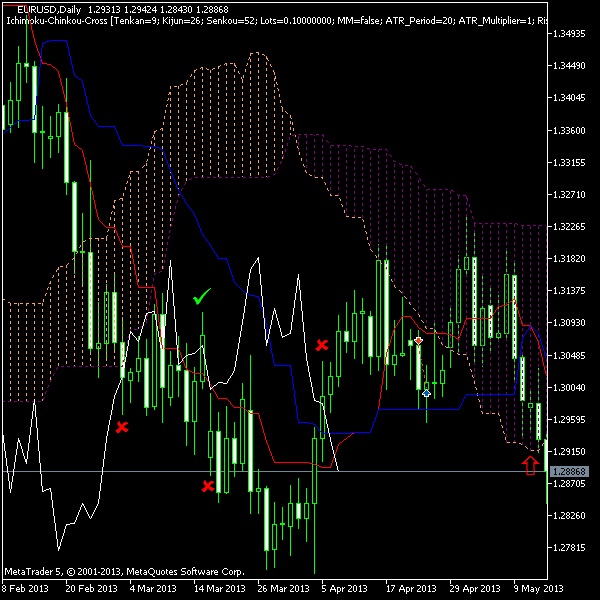Click the 17 Apr 2013 date label
The image size is (600, 600).
click(x=409, y=589)
